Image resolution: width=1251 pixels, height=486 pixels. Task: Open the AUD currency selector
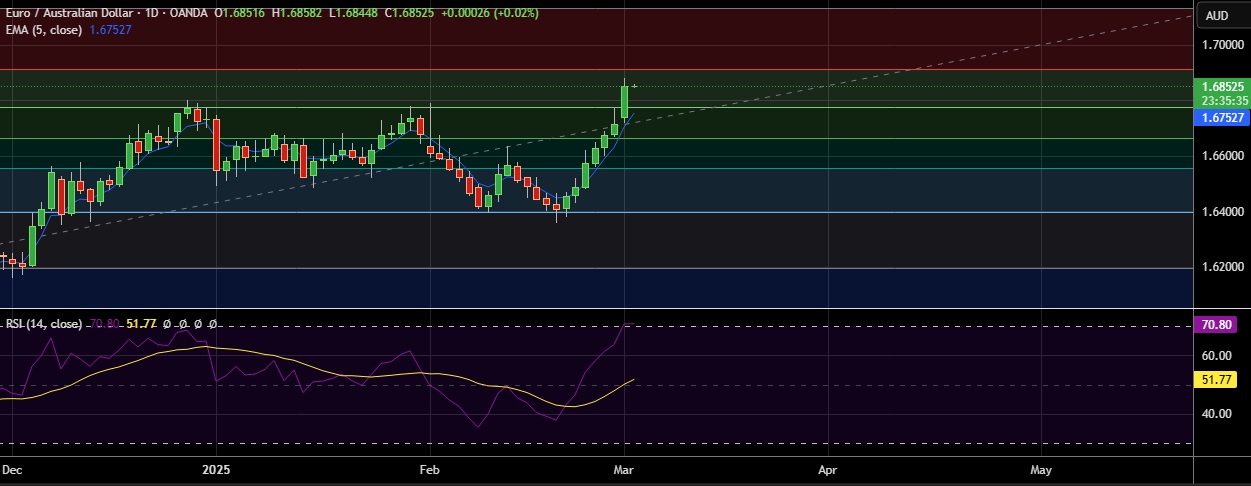(1217, 15)
